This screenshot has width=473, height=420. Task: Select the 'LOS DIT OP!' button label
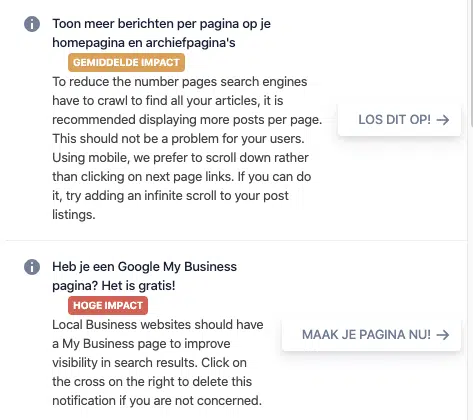tap(394, 120)
